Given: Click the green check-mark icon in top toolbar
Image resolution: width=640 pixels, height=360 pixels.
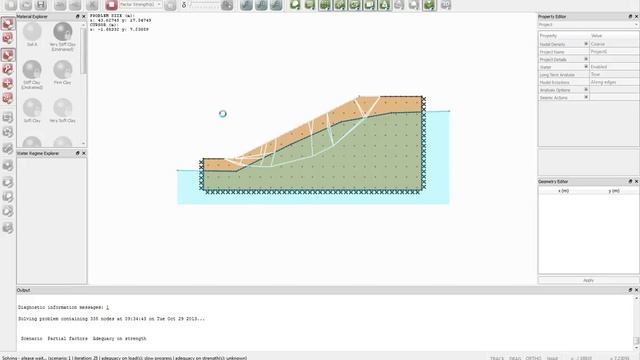Looking at the screenshot, I should [429, 4].
